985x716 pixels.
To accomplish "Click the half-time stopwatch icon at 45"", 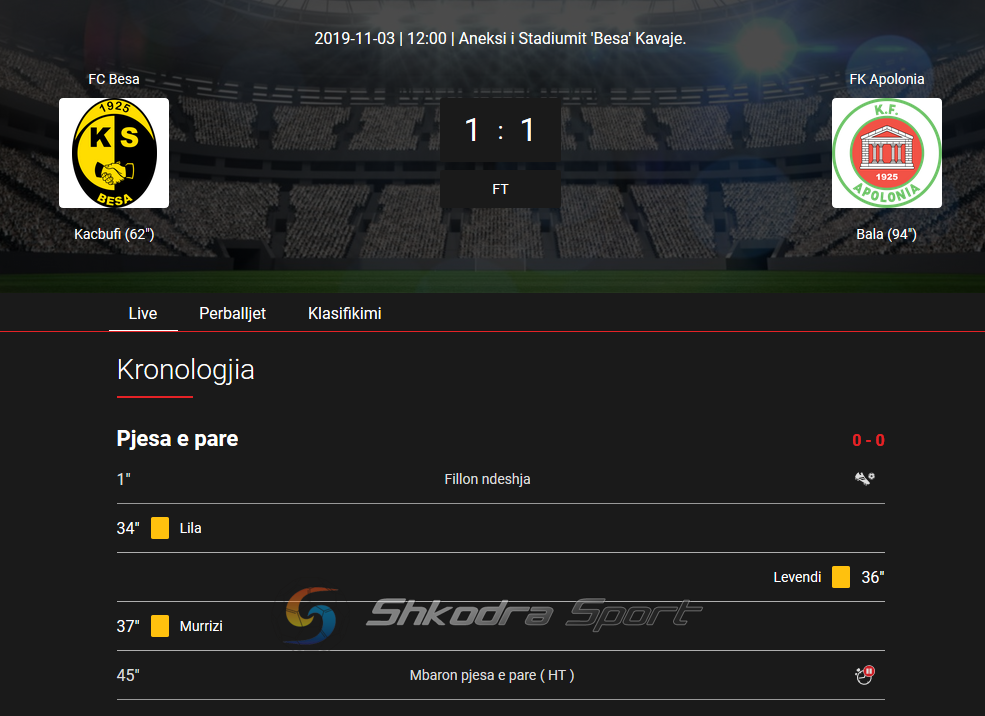I will (x=865, y=675).
